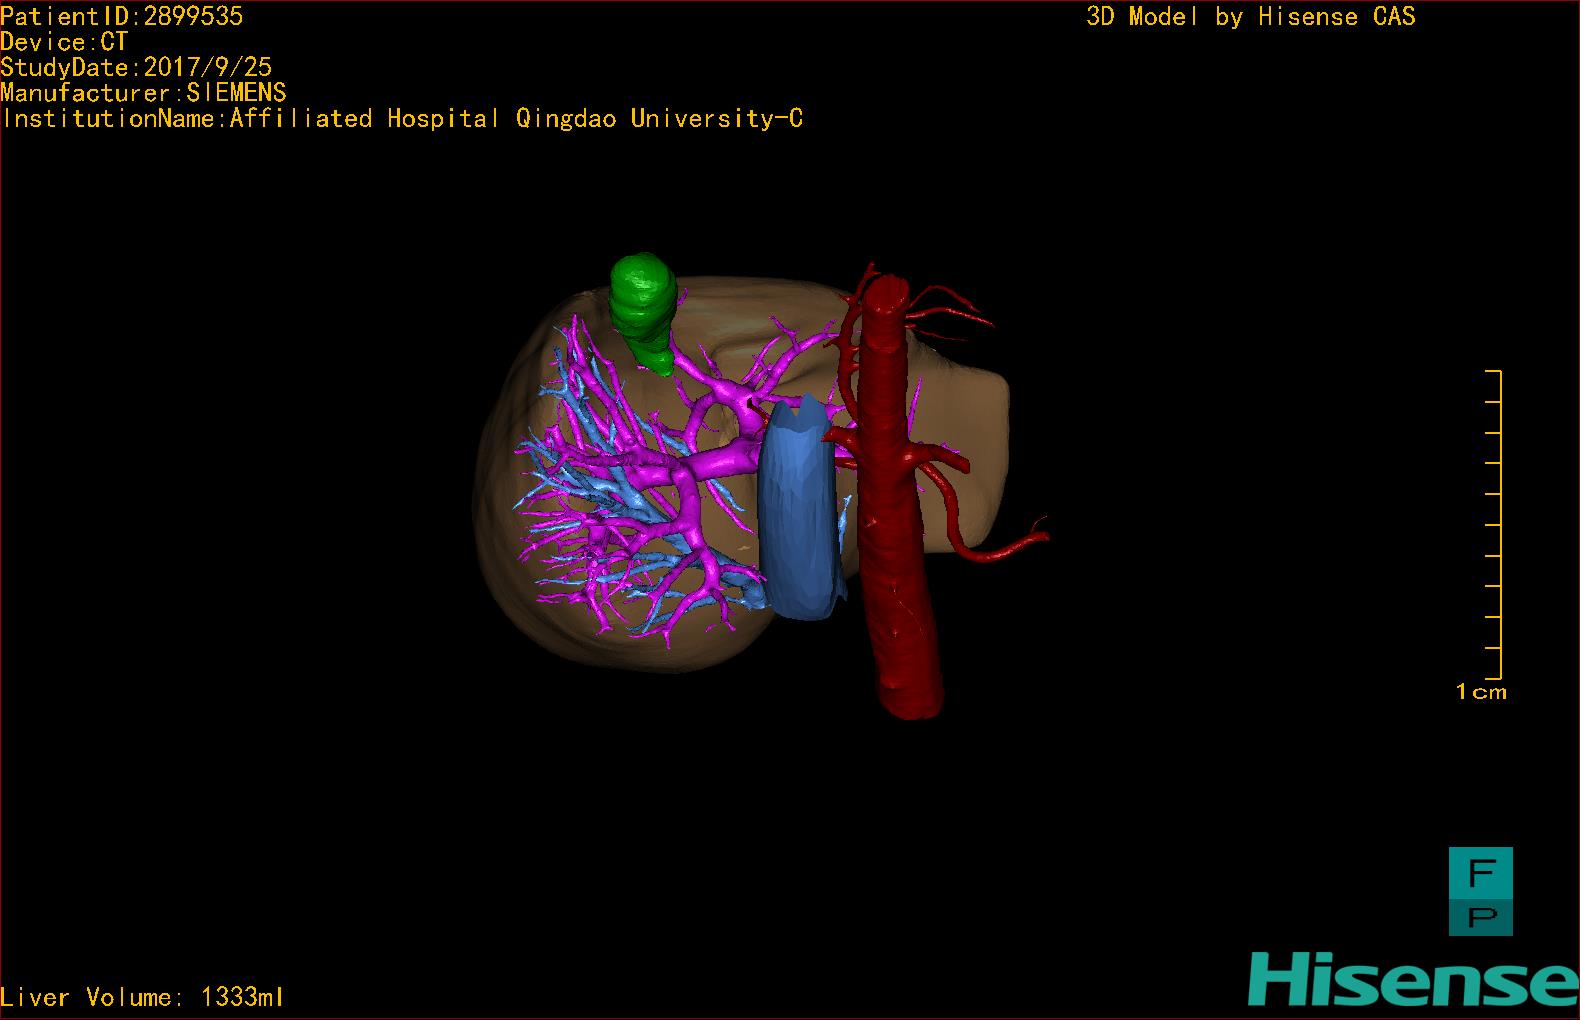Viewport: 1580px width, 1020px height.
Task: Click the magenta portal vein trunk
Action: tap(718, 464)
